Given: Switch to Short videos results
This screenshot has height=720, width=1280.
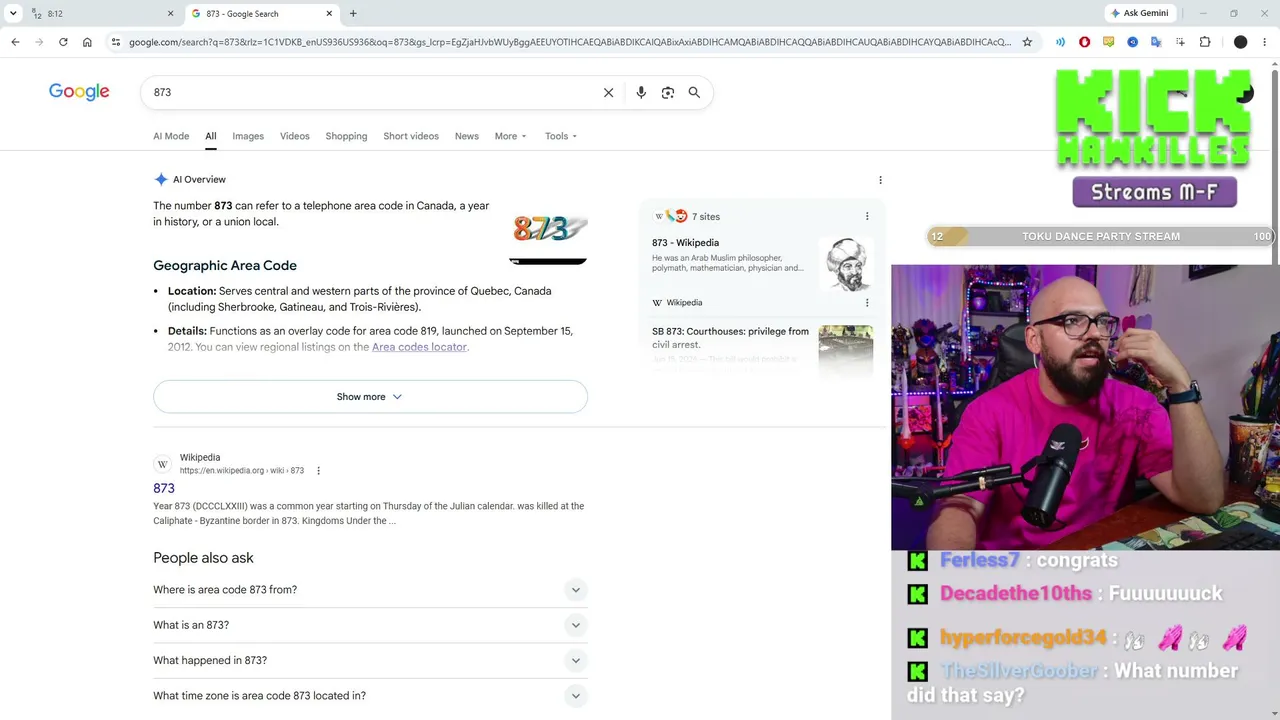Looking at the screenshot, I should [x=411, y=136].
